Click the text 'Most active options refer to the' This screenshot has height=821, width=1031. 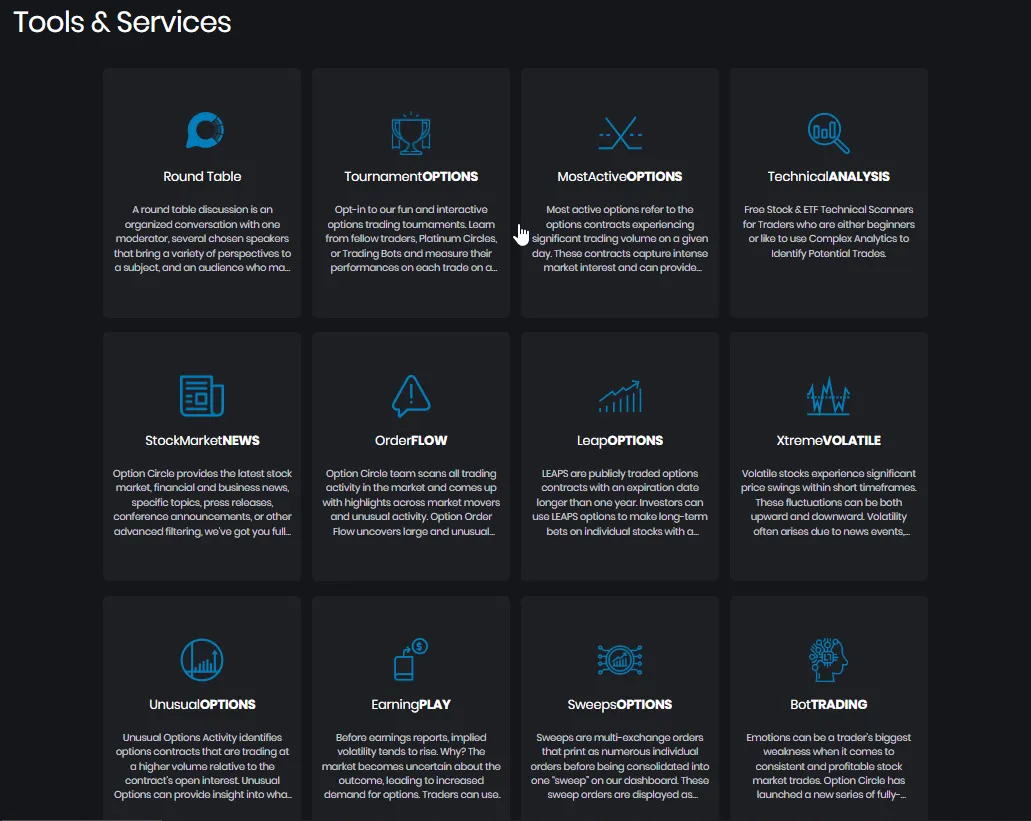(620, 210)
